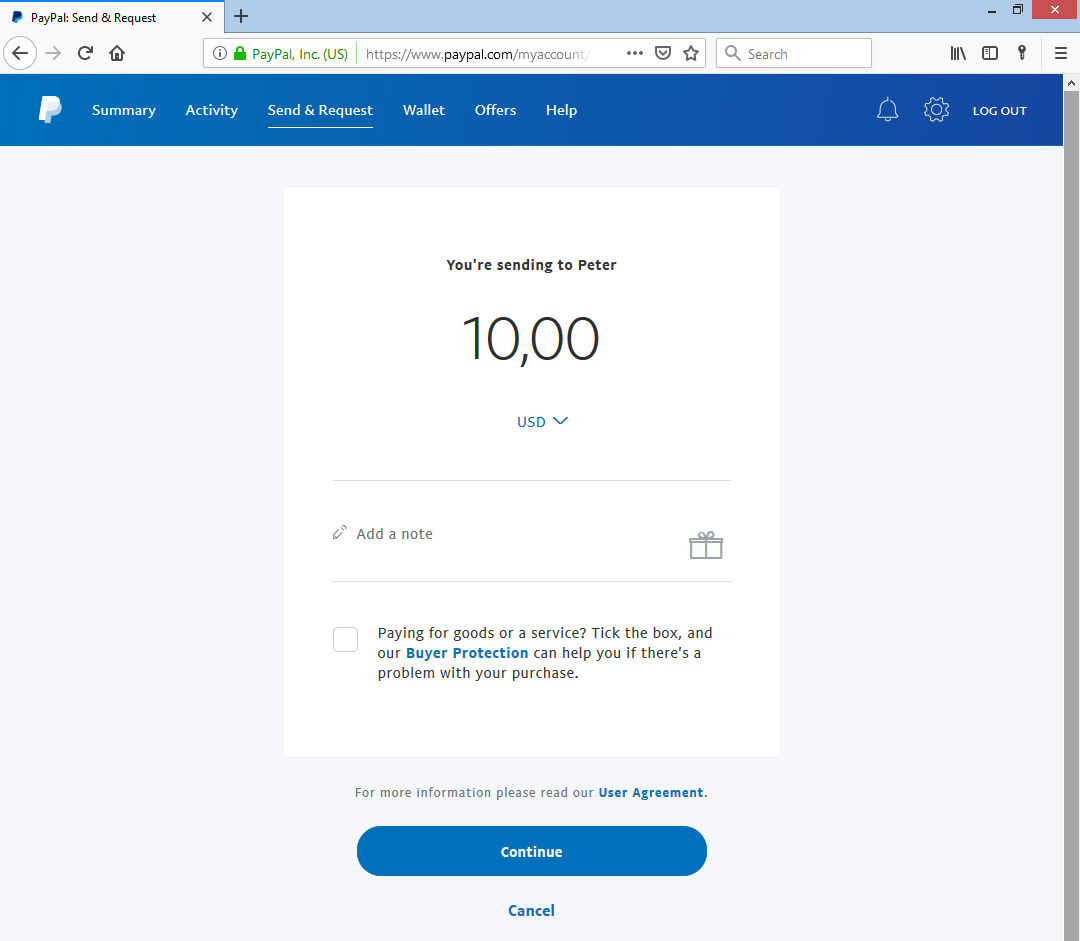Open the USD currency dropdown
Viewport: 1080px width, 941px height.
pos(542,422)
